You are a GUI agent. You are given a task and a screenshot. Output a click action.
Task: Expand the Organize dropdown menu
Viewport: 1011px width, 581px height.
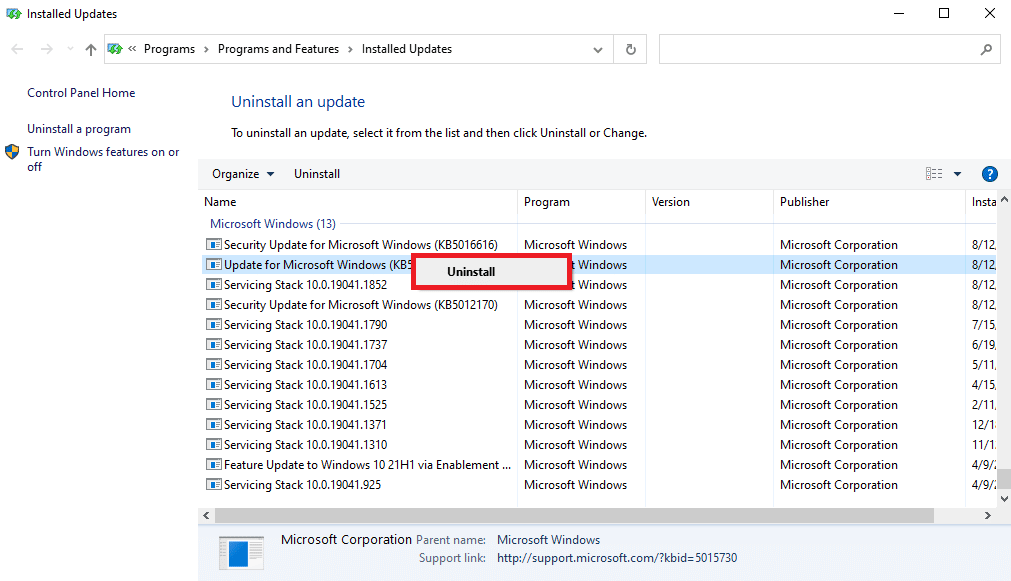[243, 174]
